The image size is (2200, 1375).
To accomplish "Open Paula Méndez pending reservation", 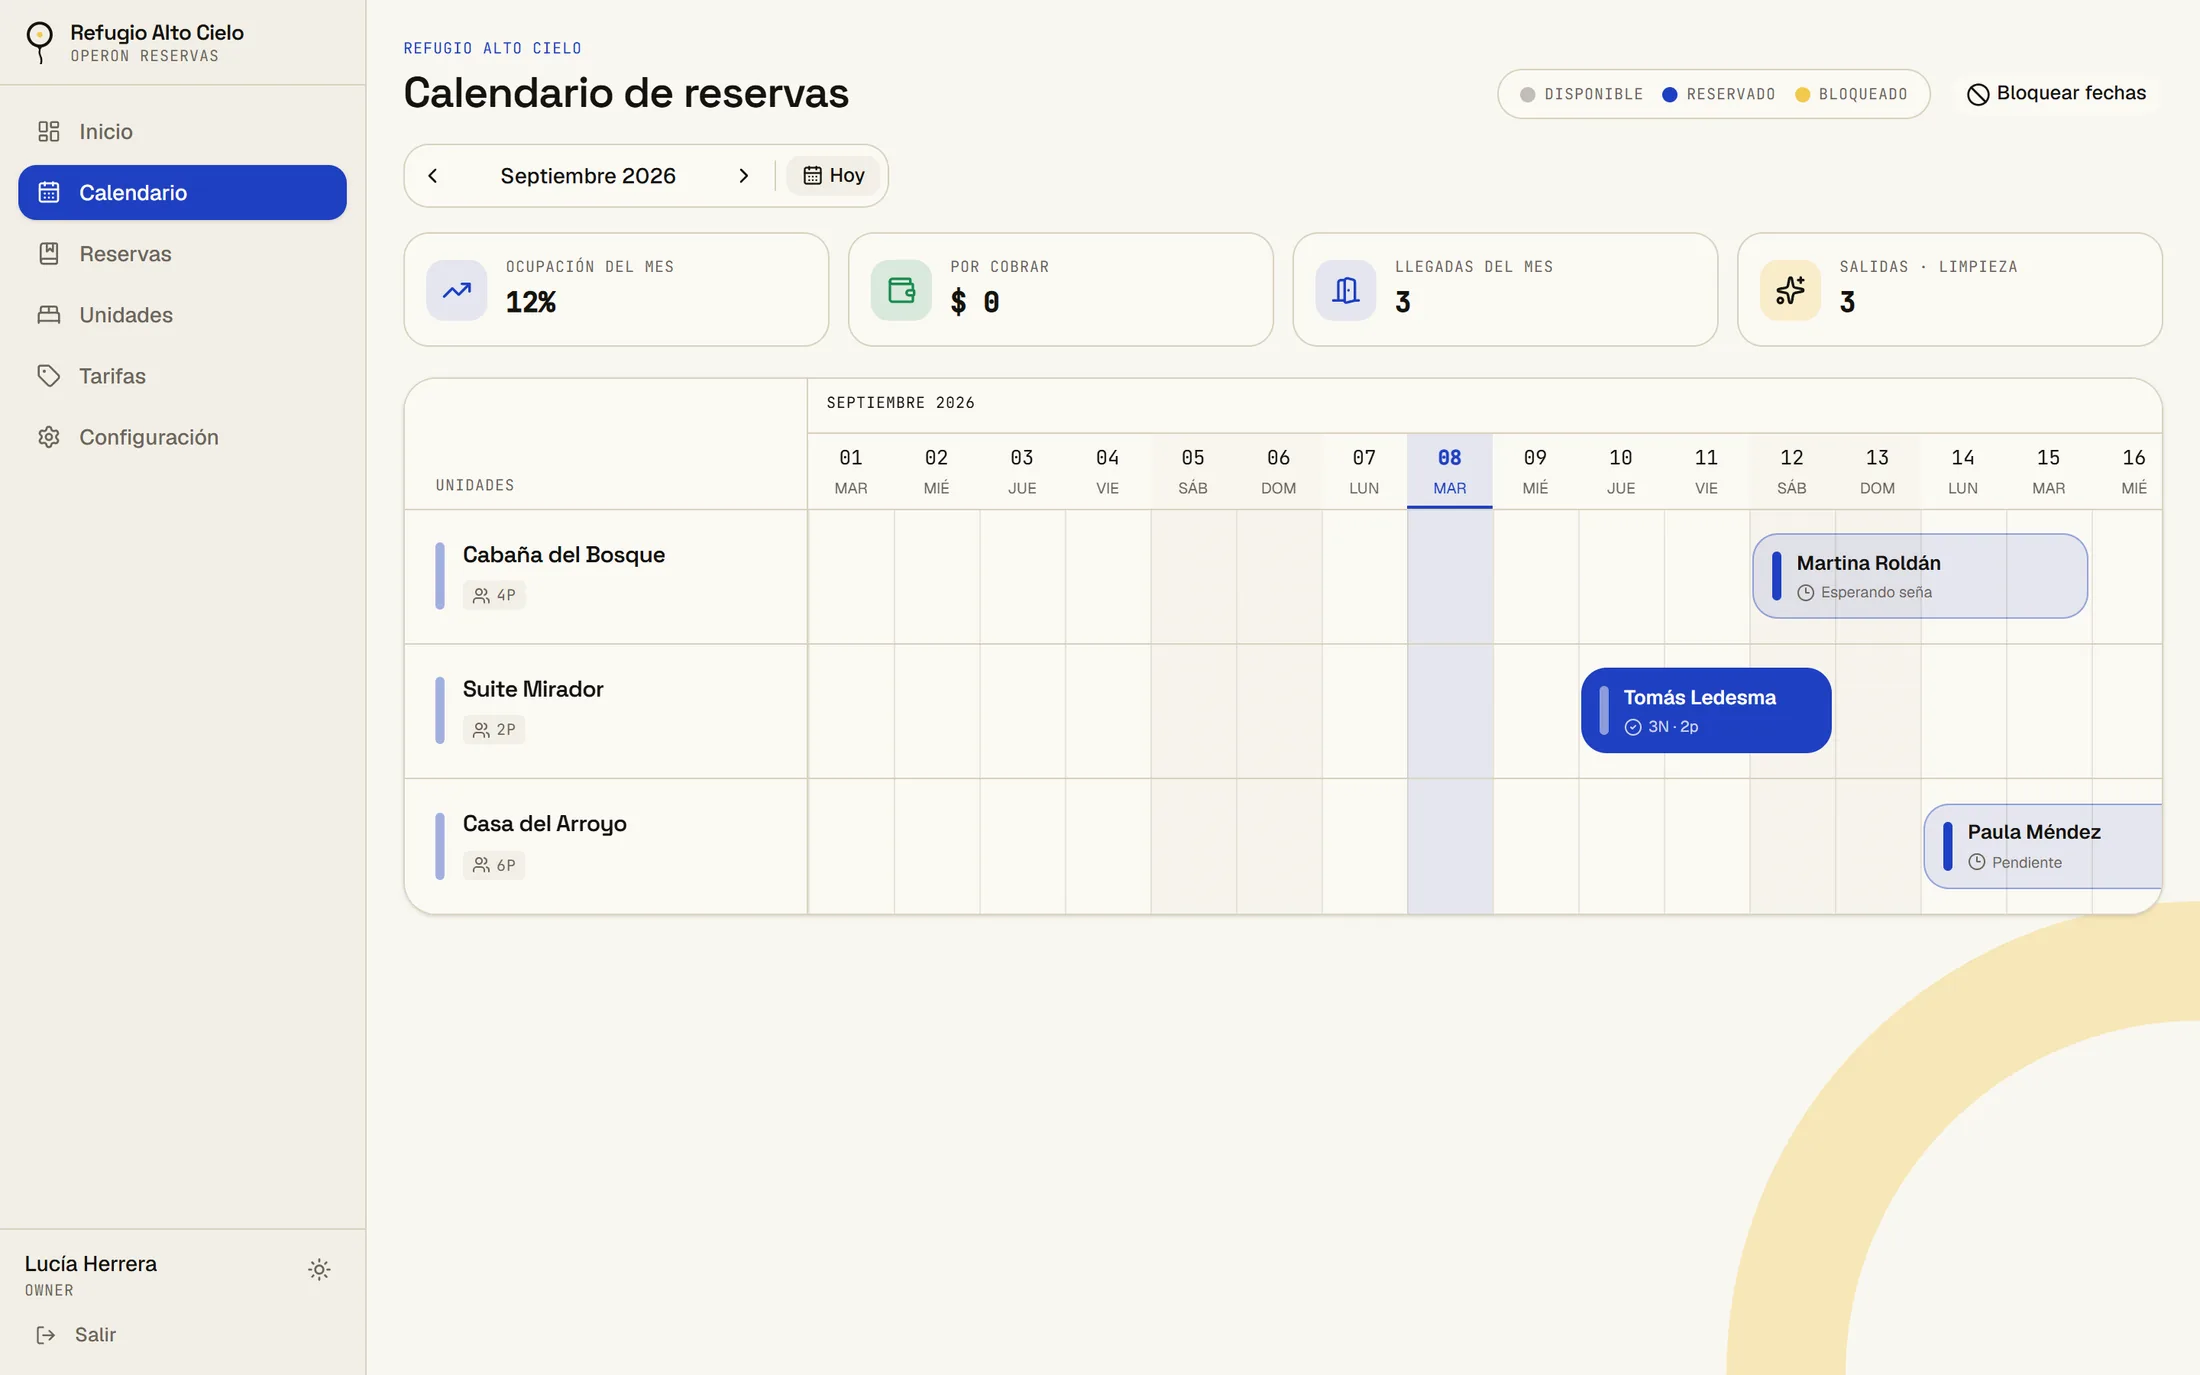I will (x=2043, y=846).
